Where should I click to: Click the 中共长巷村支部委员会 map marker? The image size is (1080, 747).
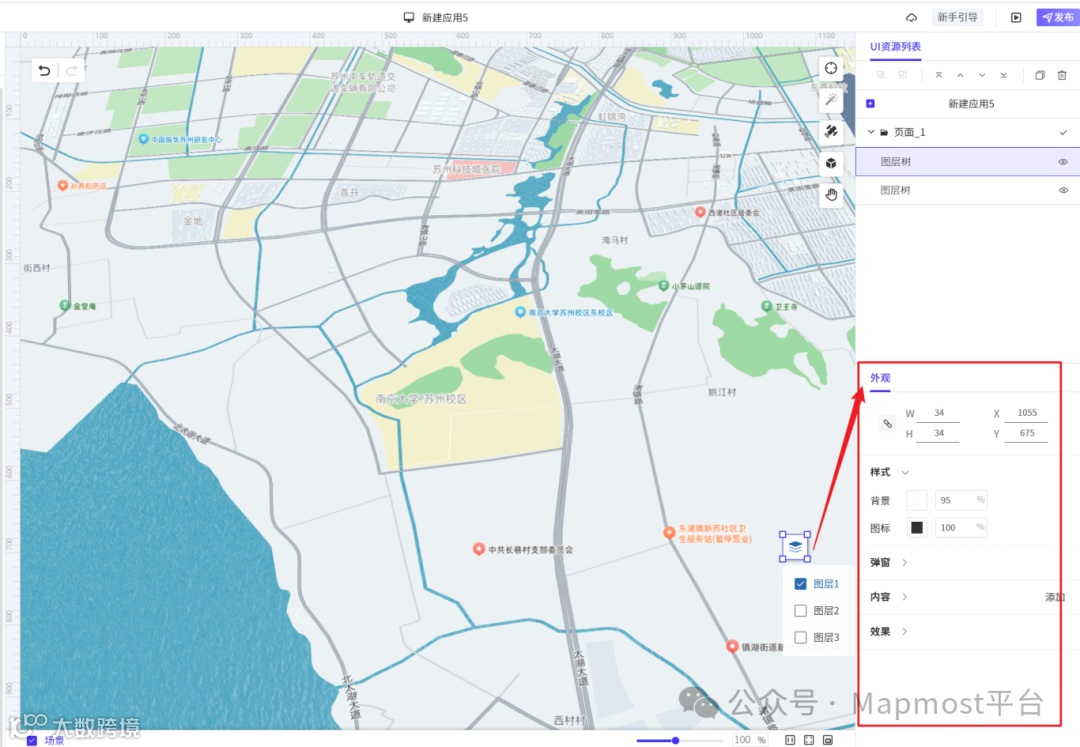point(479,549)
